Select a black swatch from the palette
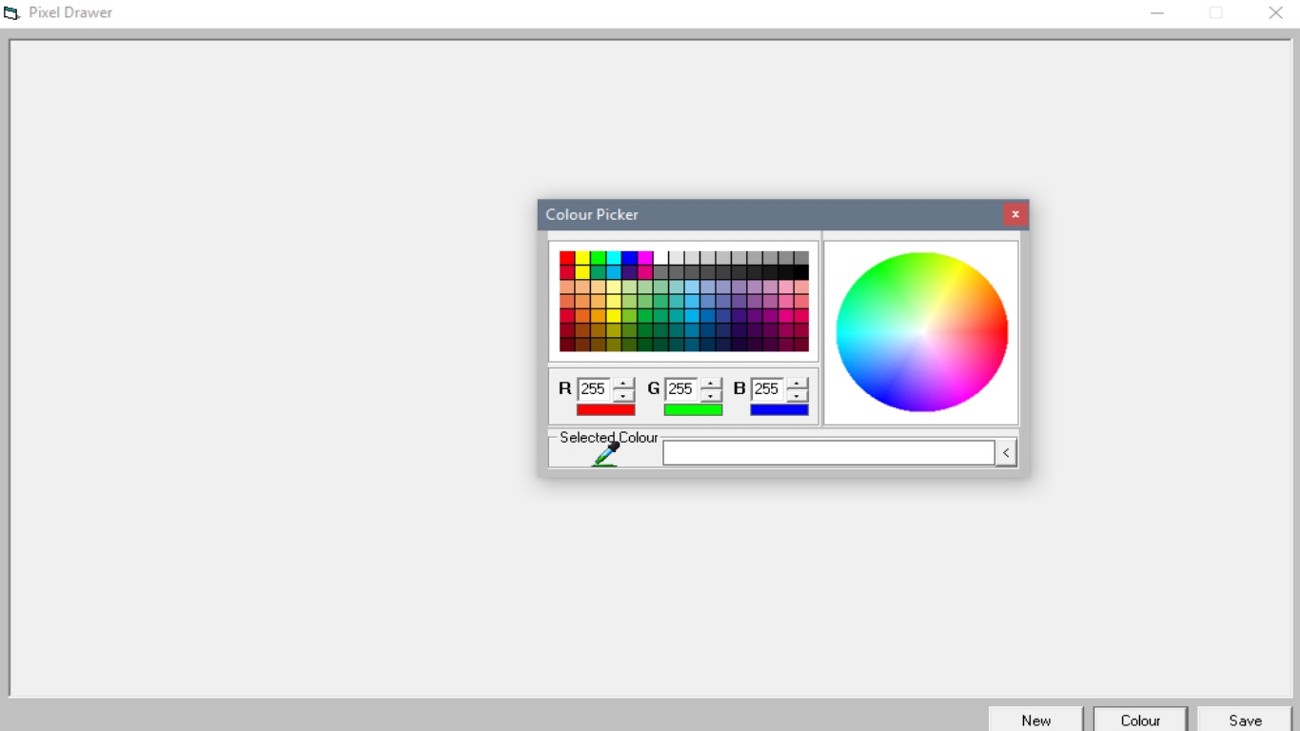Screen dimensions: 1300x731 801,270
